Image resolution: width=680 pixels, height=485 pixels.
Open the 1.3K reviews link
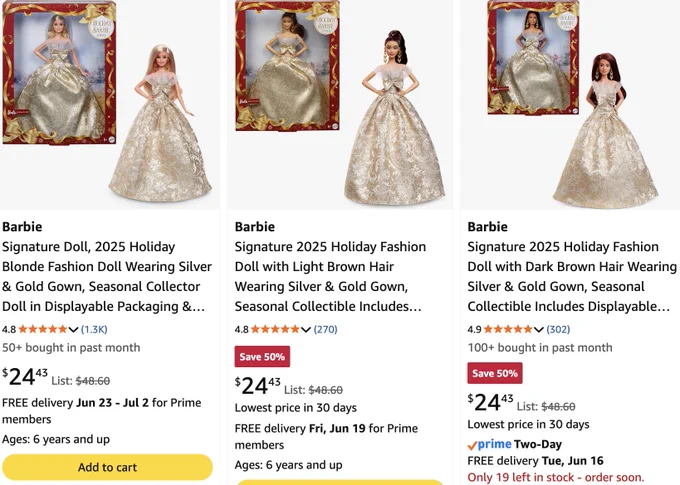(94, 329)
